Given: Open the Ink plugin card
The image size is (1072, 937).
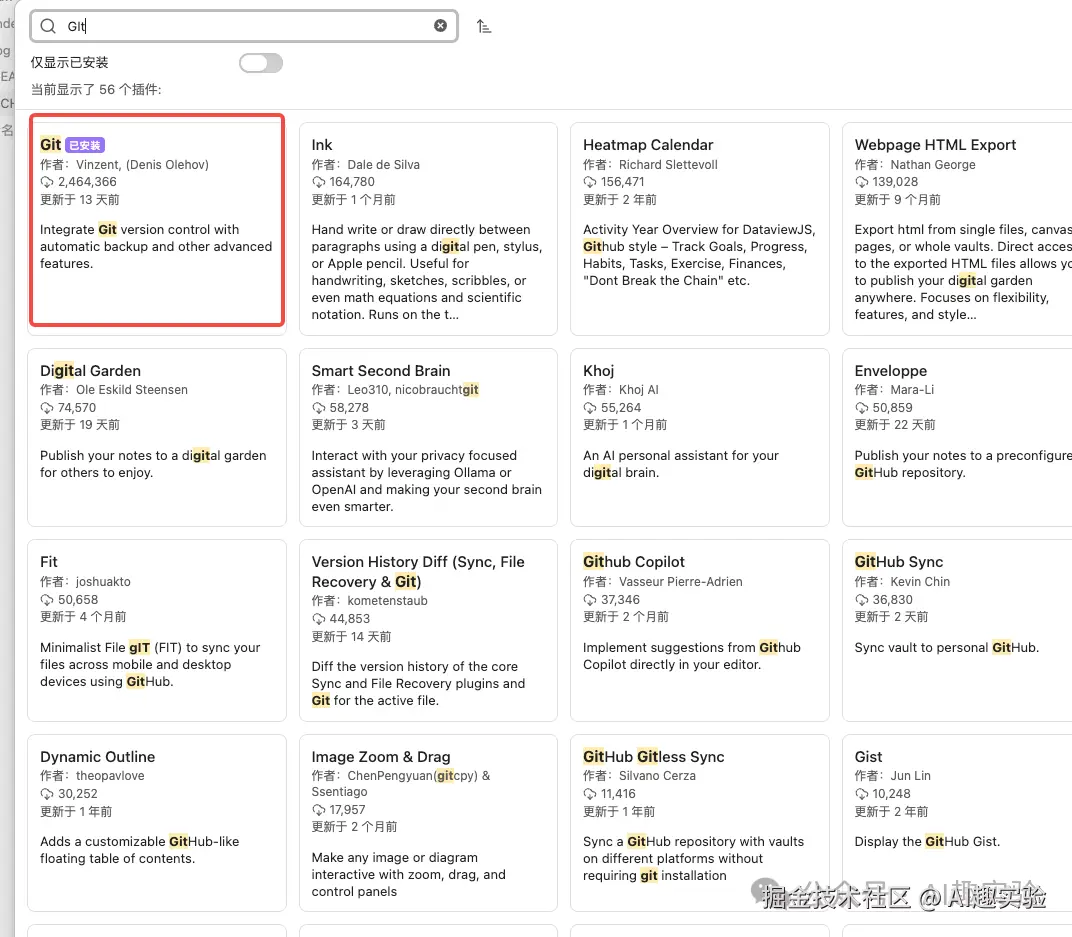Looking at the screenshot, I should click(x=428, y=229).
